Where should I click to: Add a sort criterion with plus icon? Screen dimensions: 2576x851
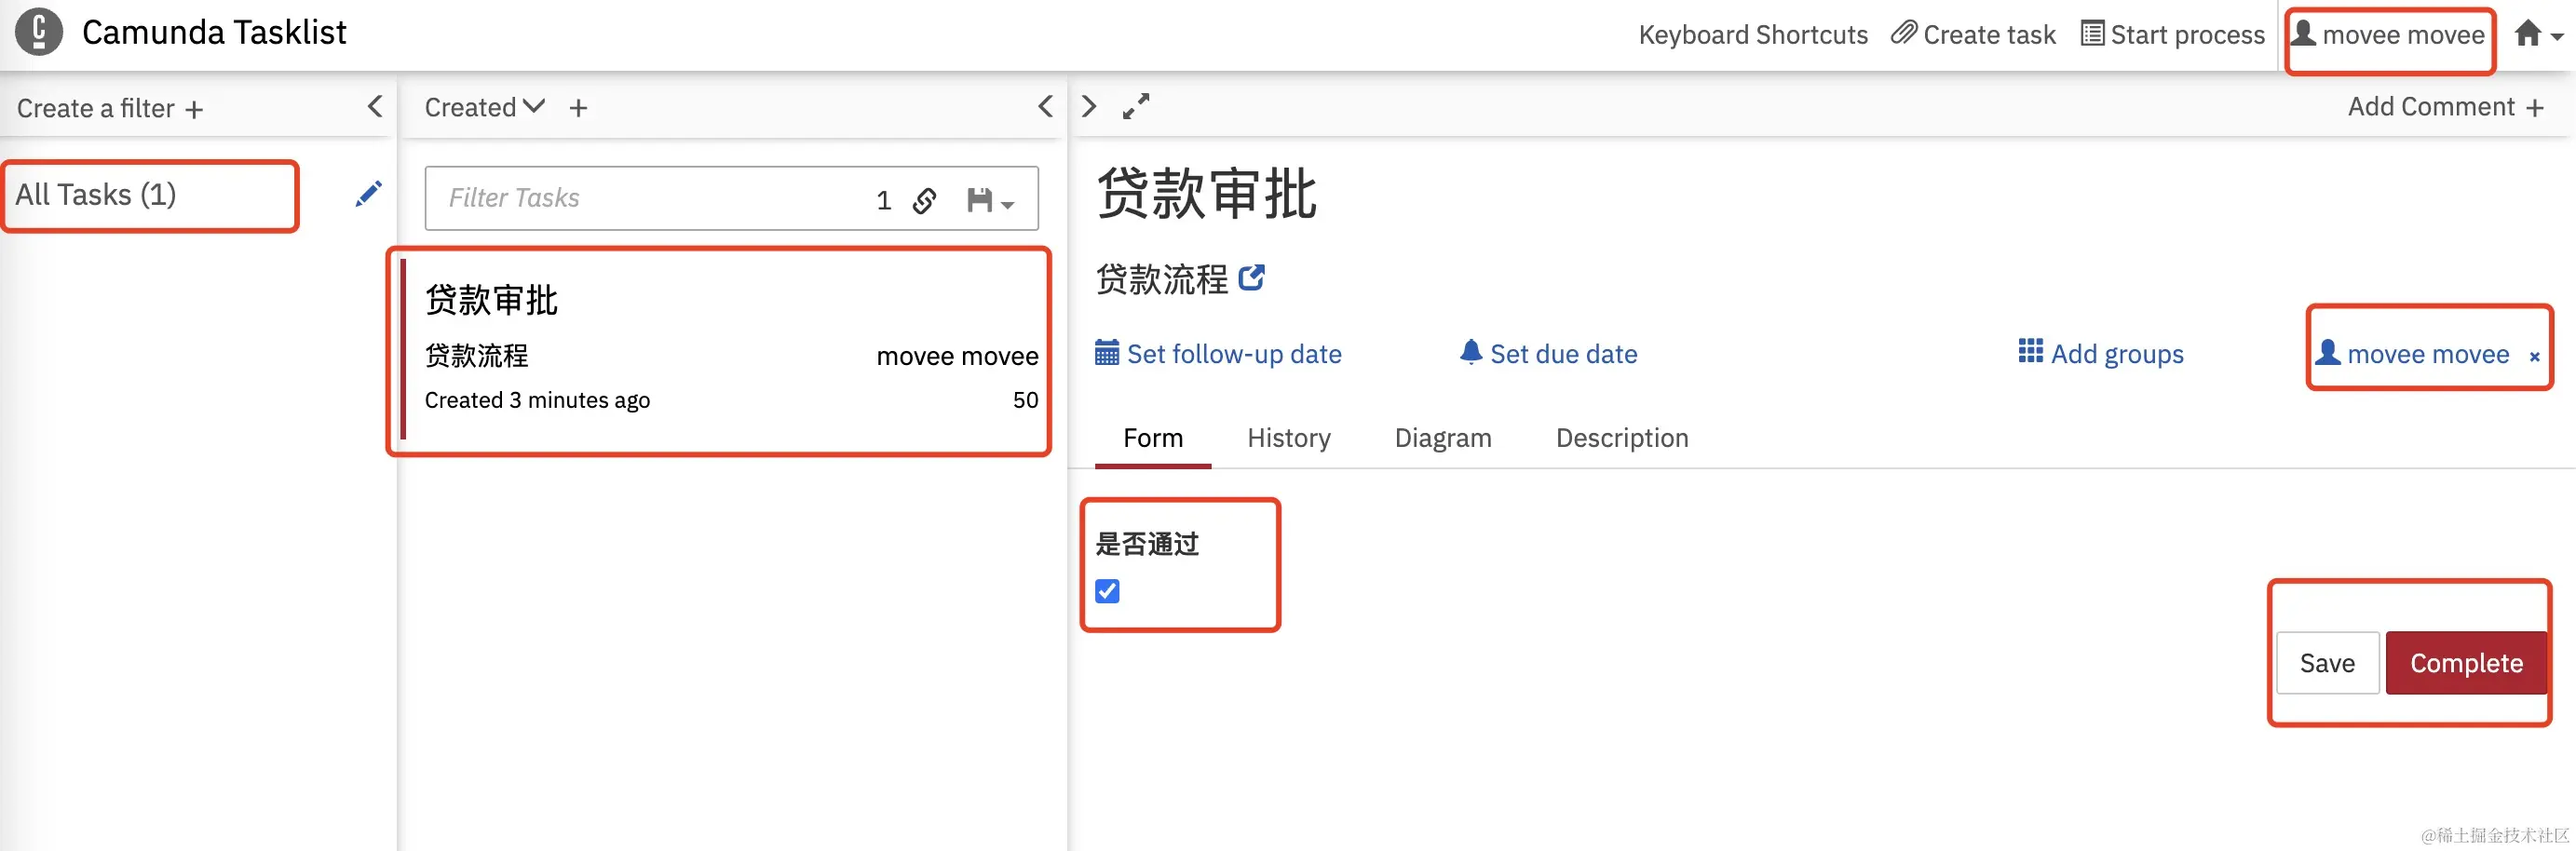click(578, 108)
